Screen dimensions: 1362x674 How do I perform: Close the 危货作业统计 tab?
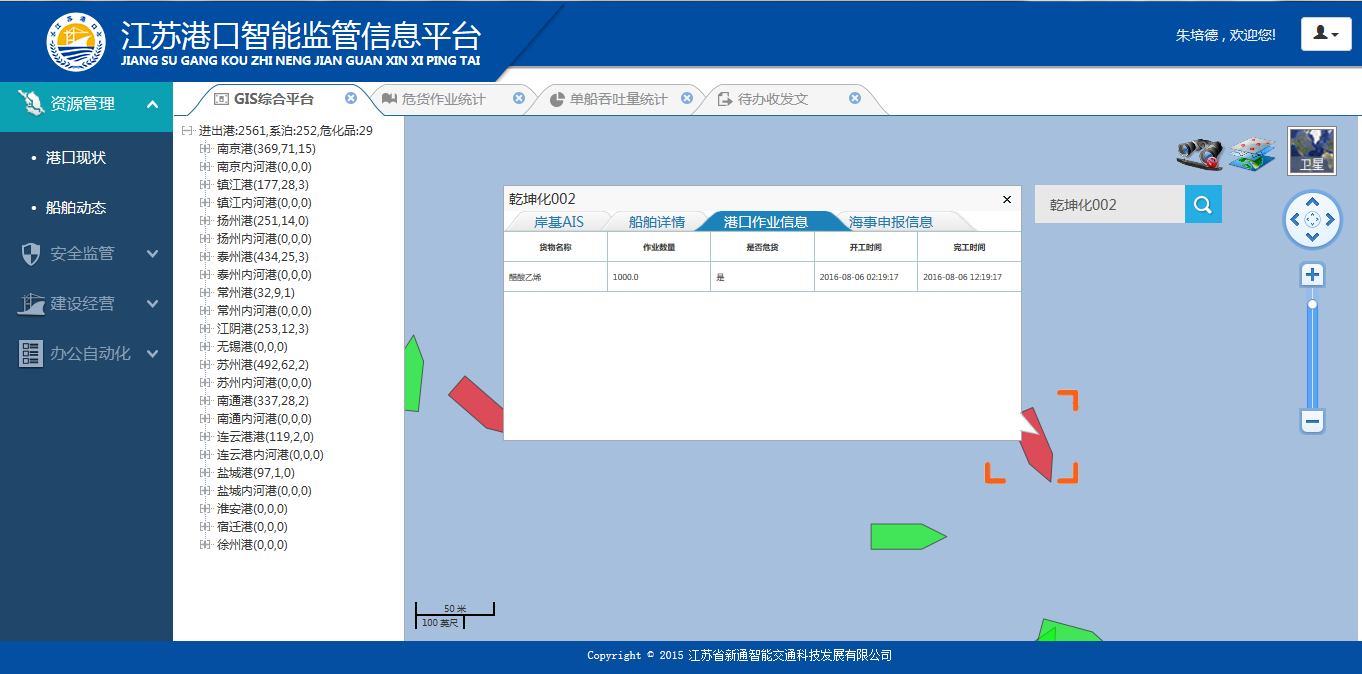[x=519, y=98]
